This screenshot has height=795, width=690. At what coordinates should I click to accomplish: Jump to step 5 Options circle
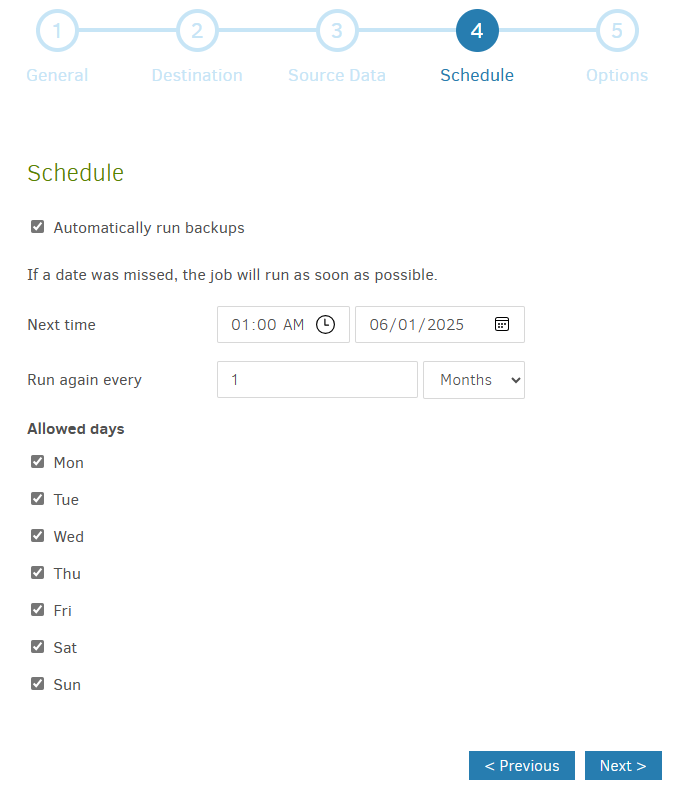pyautogui.click(x=617, y=30)
